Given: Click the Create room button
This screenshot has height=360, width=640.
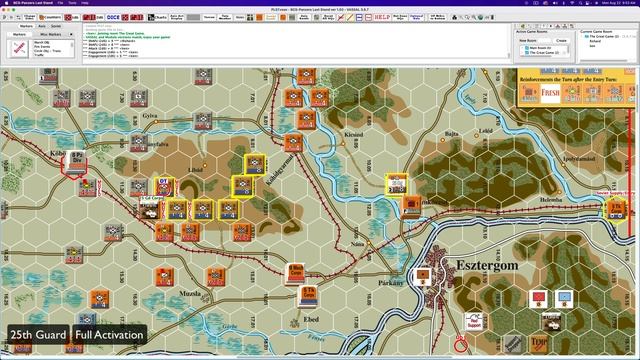Looking at the screenshot, I should click(561, 40).
